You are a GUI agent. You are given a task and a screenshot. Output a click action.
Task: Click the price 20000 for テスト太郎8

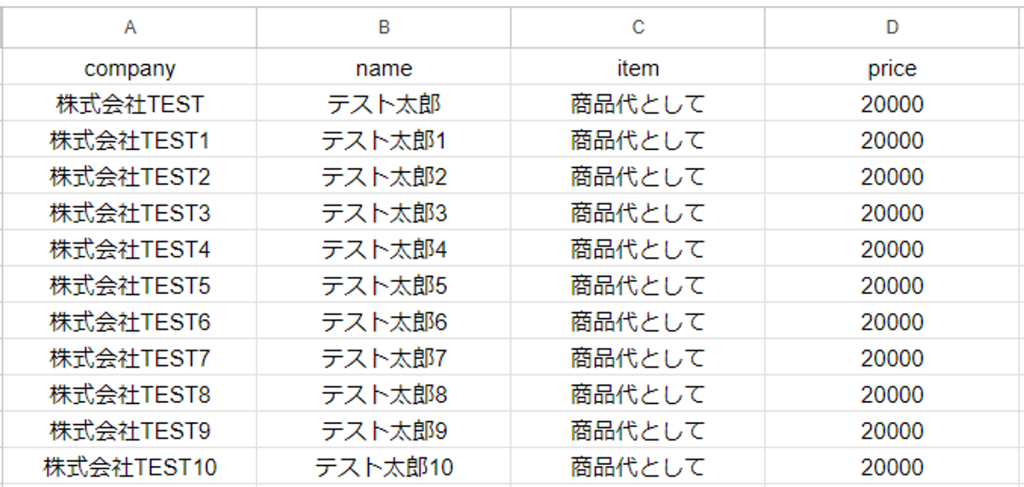coord(892,395)
